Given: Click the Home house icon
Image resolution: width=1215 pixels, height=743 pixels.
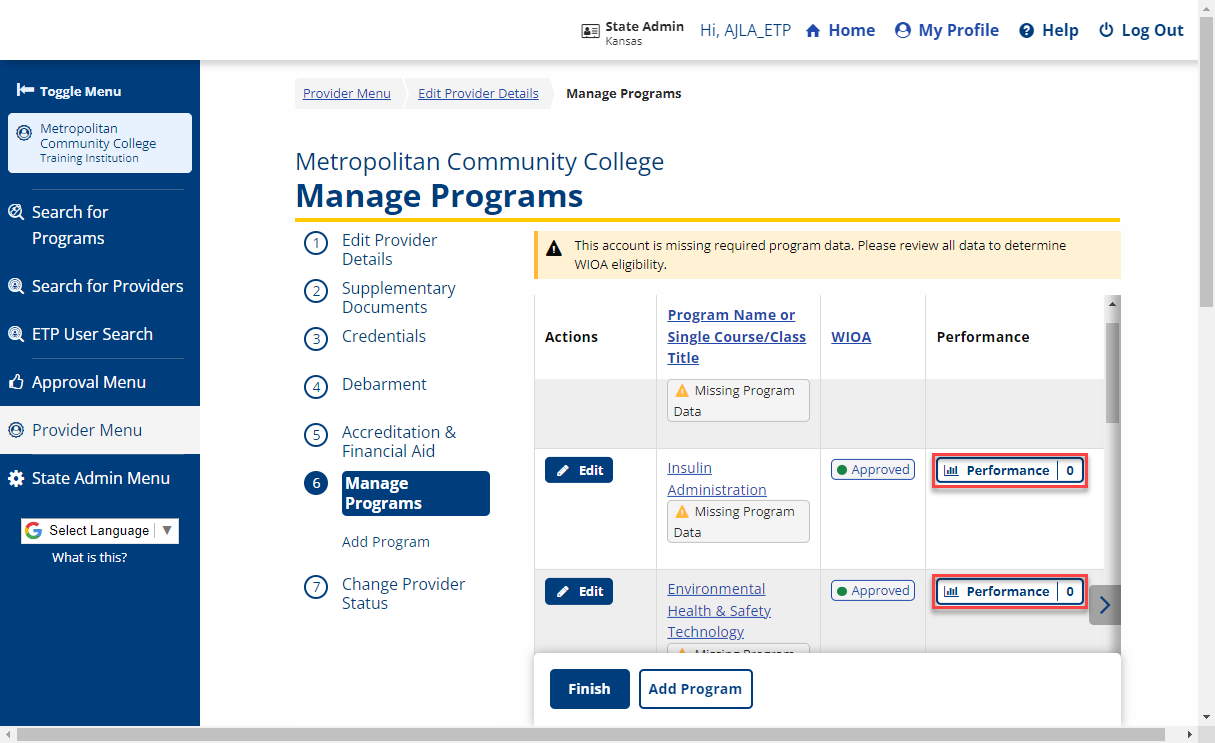Looking at the screenshot, I should click(813, 31).
